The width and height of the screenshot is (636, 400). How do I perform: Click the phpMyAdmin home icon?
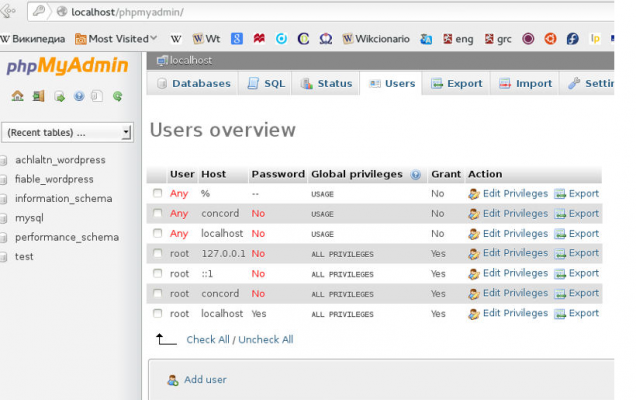17,96
